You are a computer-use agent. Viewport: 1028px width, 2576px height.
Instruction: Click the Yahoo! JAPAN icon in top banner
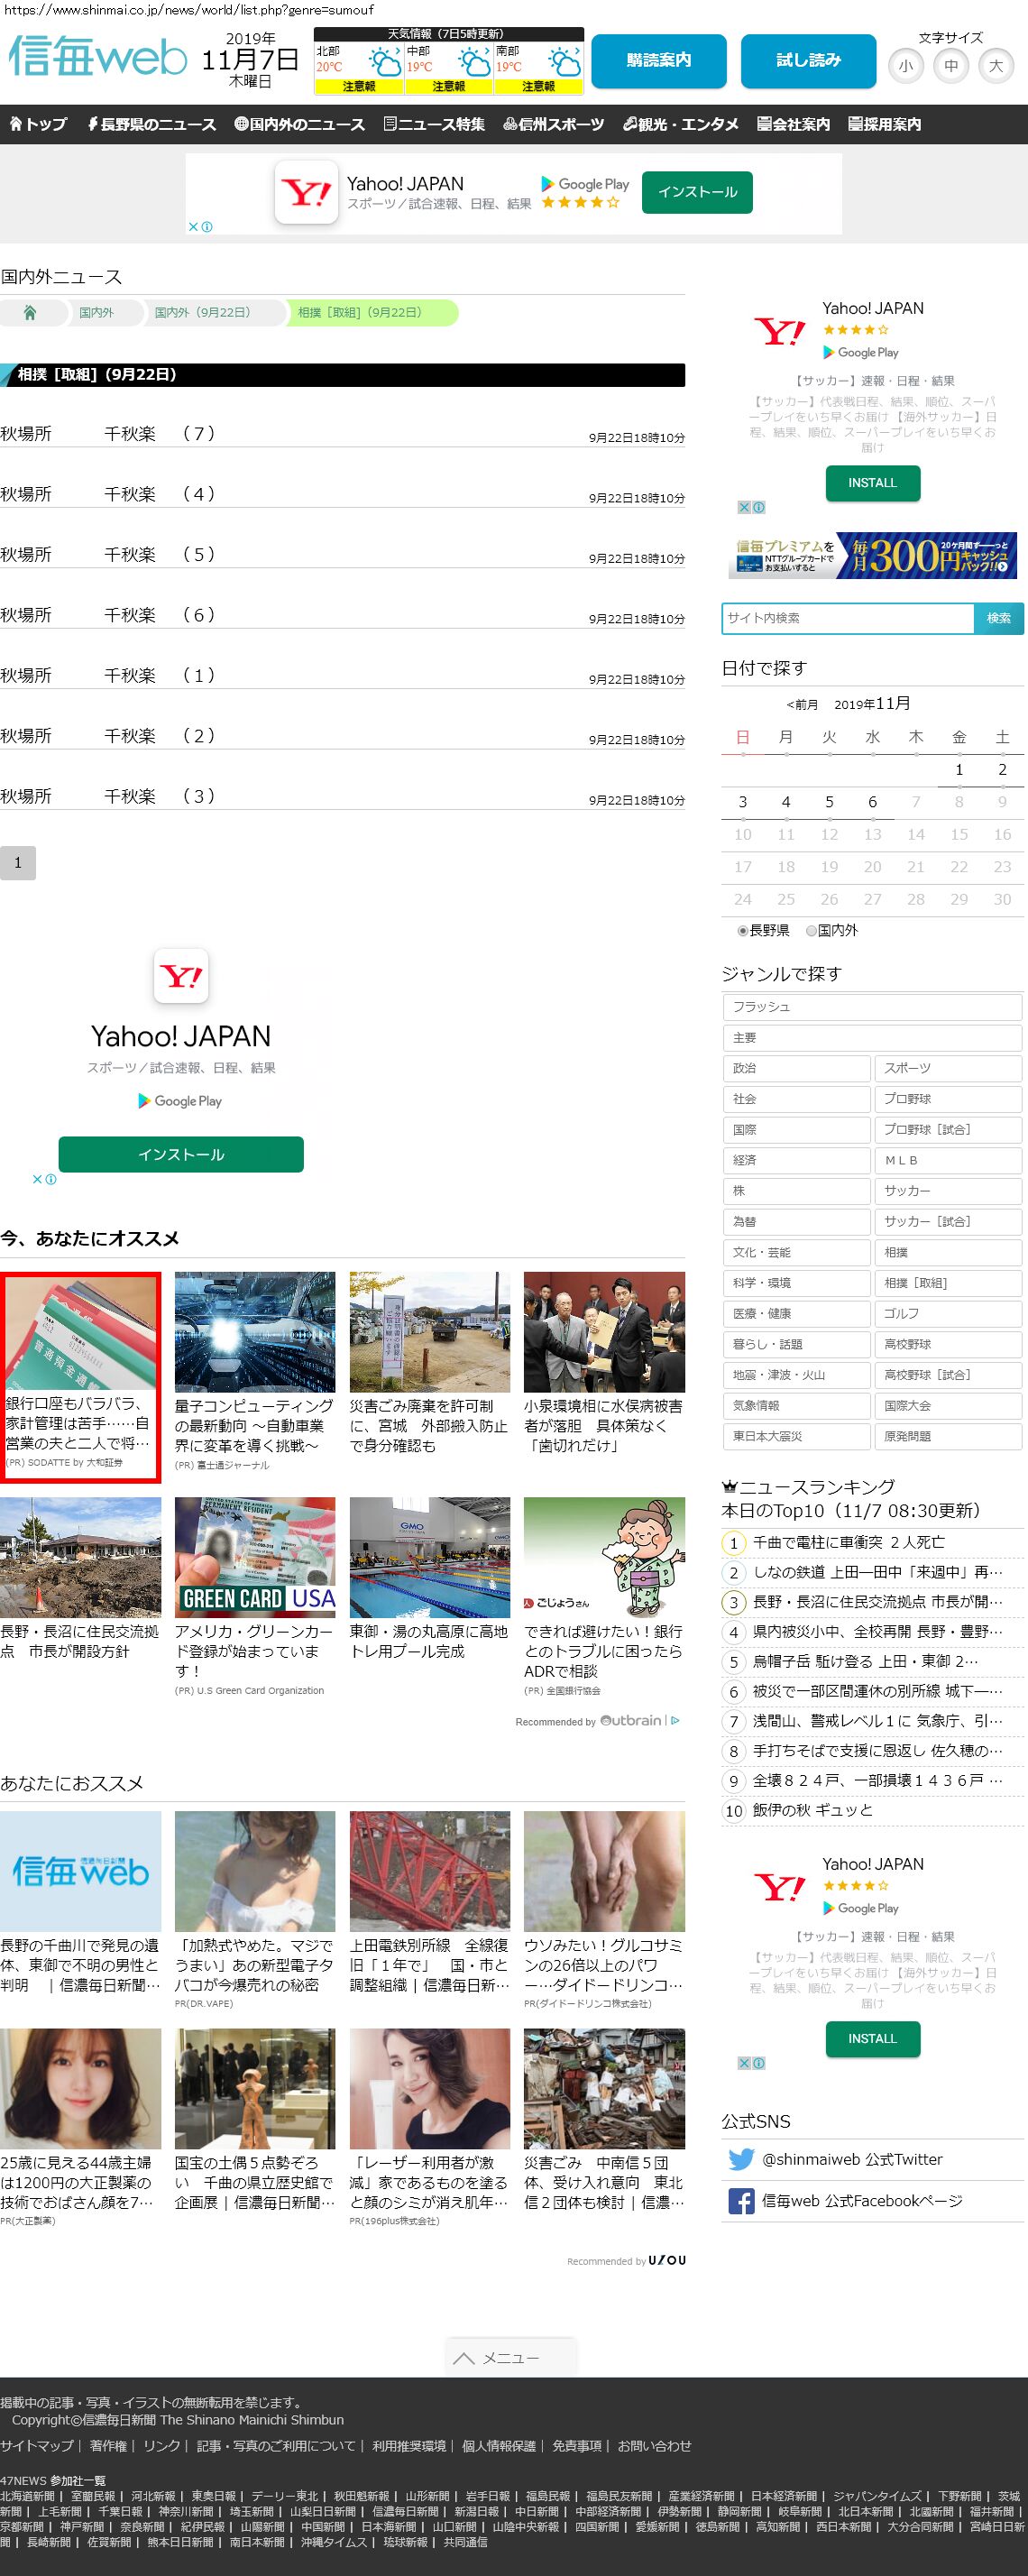[306, 193]
